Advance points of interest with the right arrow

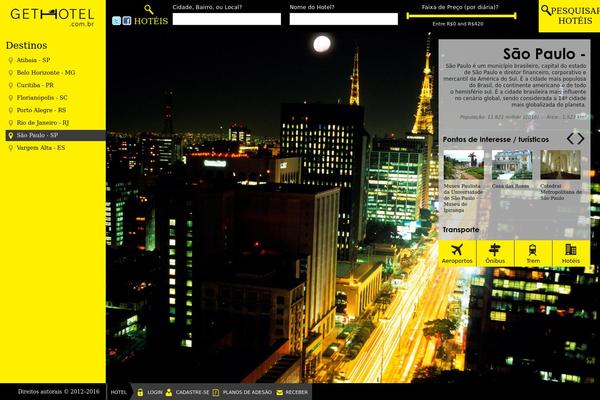click(x=581, y=139)
